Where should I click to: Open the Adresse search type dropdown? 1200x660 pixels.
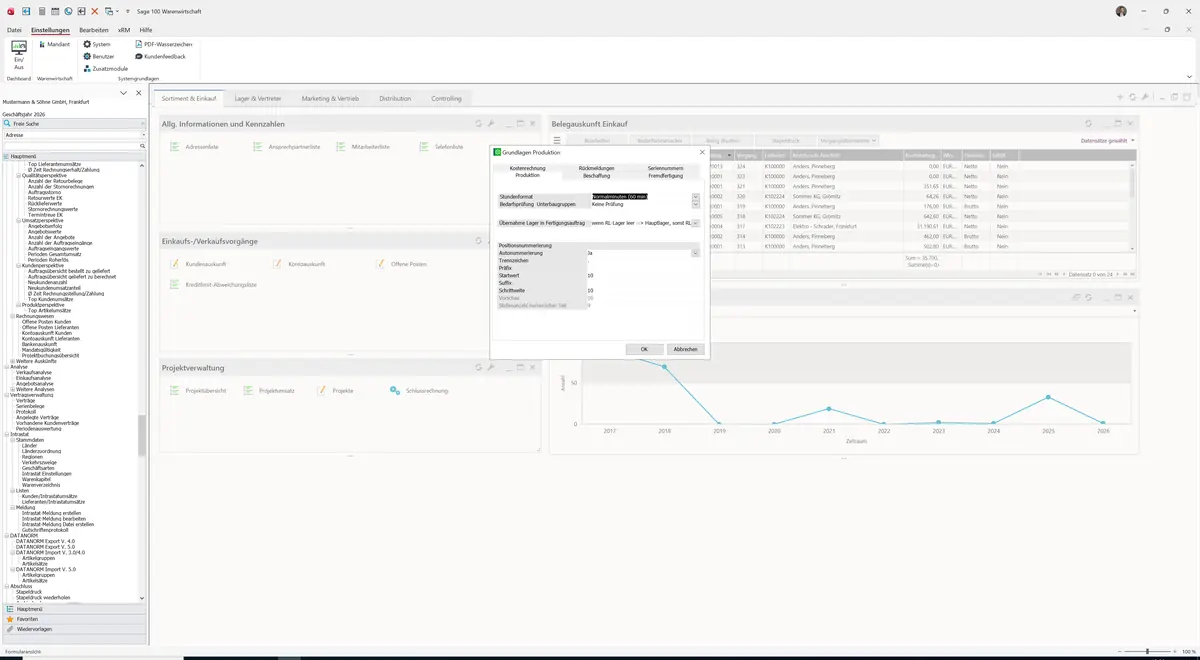tap(142, 134)
